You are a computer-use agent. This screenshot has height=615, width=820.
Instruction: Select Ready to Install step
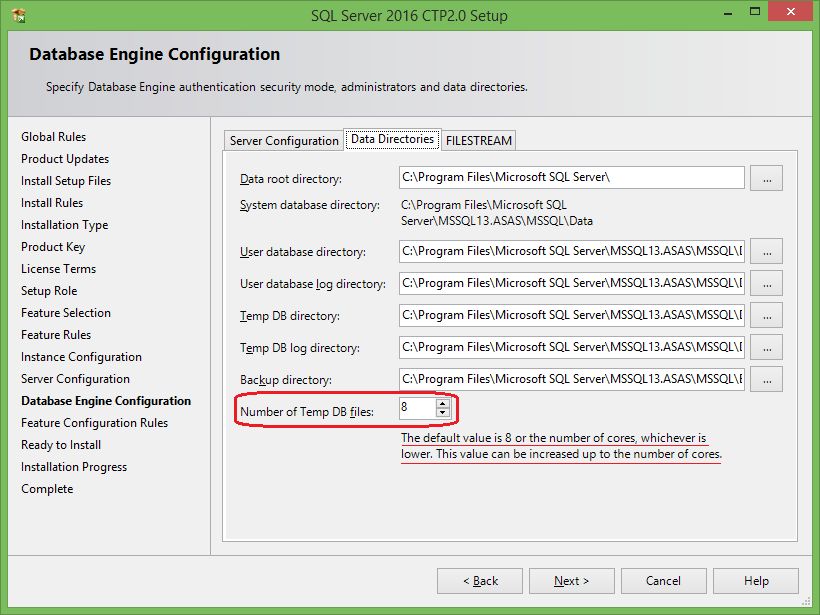click(61, 445)
